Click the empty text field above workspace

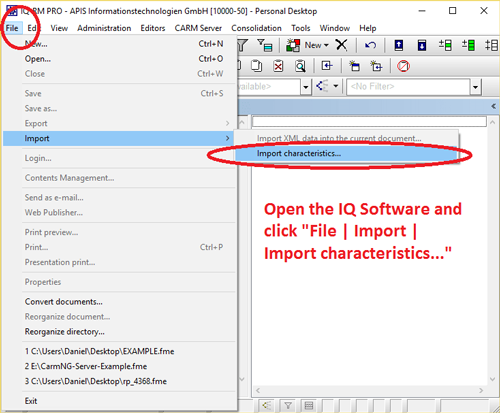coord(369,122)
